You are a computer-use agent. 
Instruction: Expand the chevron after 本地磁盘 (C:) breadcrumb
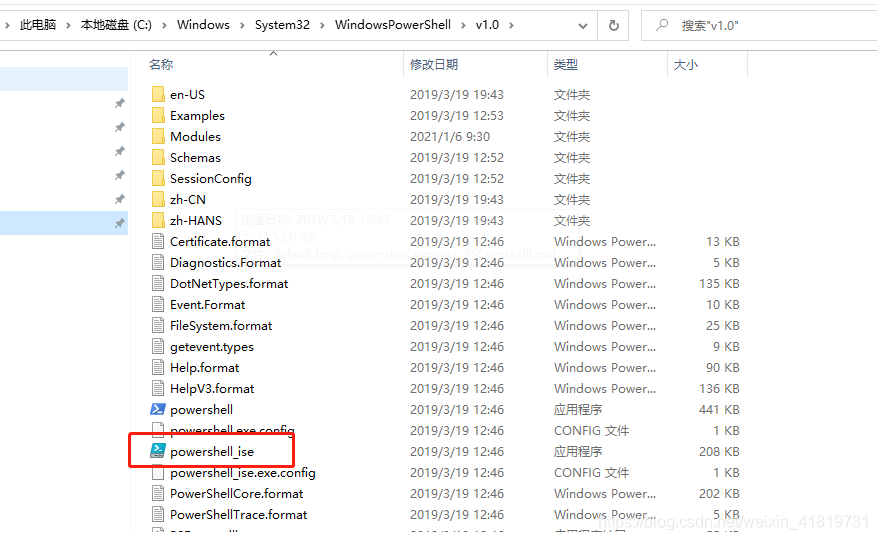pyautogui.click(x=164, y=25)
